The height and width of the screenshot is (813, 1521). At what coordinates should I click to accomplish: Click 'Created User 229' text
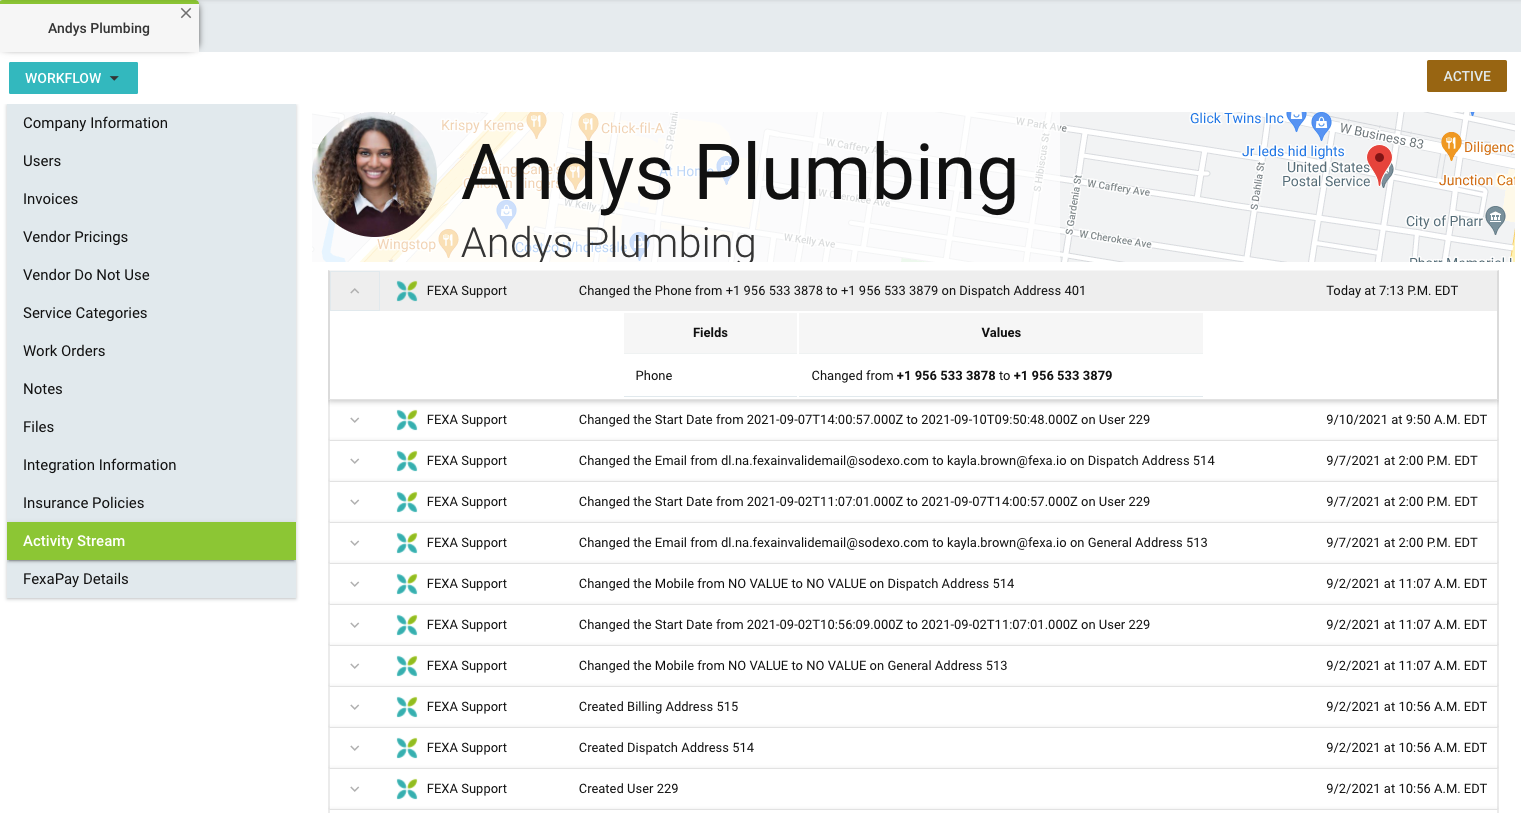628,789
